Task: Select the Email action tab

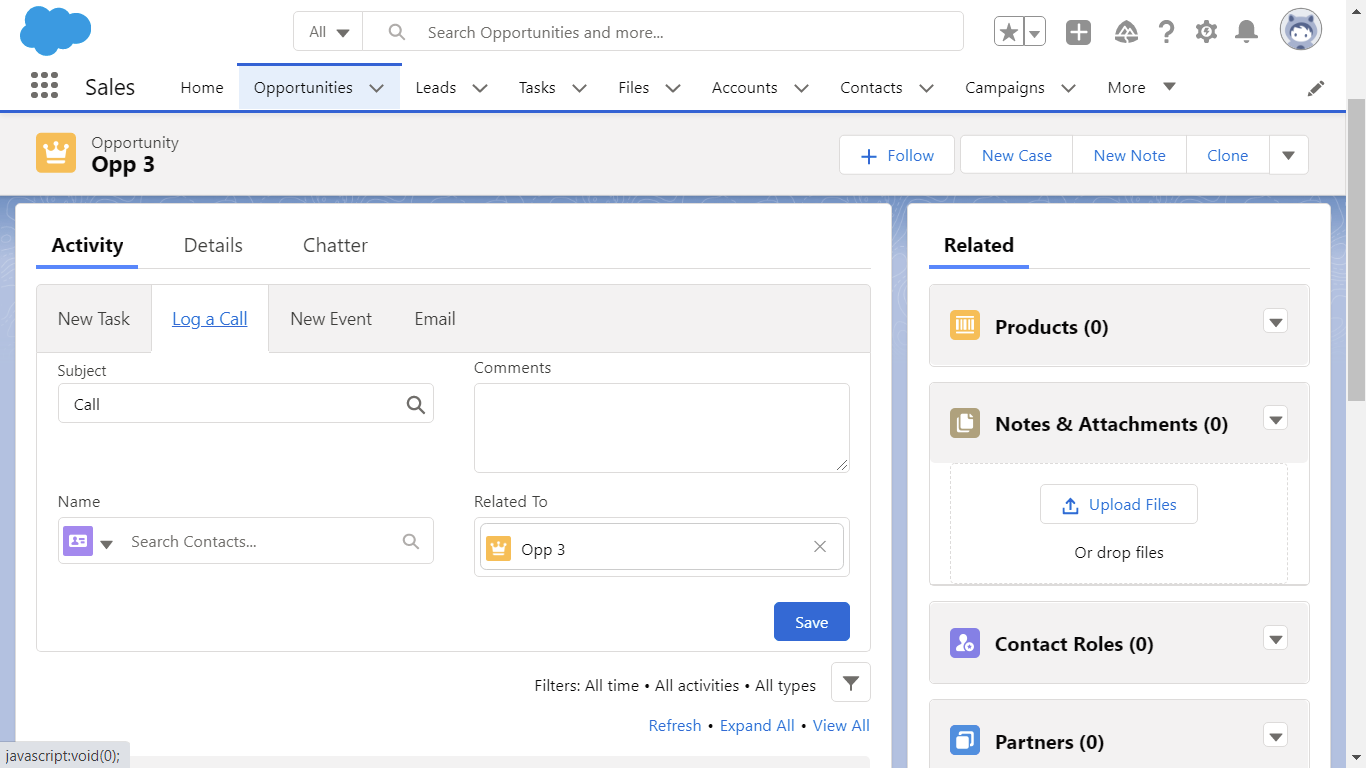Action: [x=435, y=319]
